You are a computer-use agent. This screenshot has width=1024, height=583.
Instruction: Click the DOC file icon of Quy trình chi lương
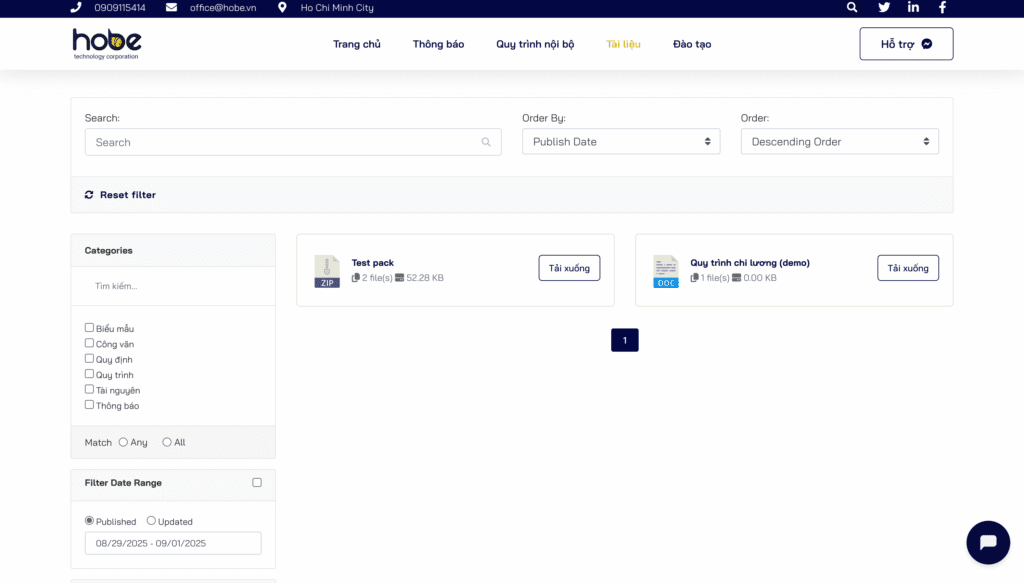coord(665,271)
